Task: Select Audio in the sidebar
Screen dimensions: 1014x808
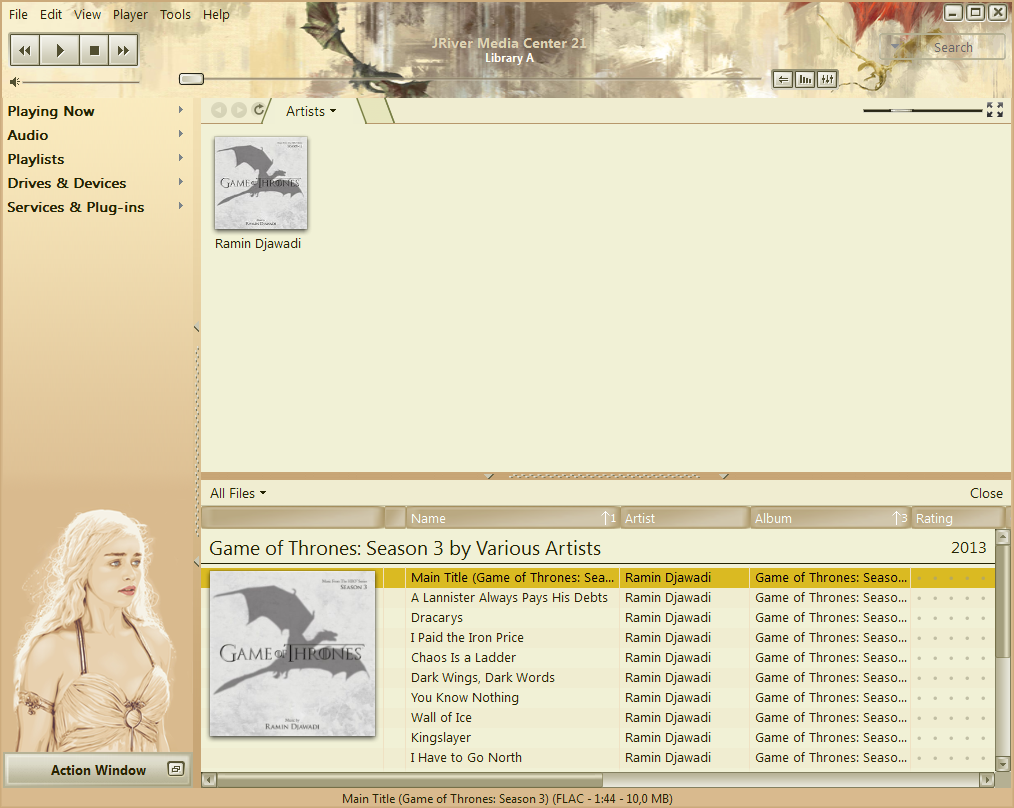Action: [28, 135]
